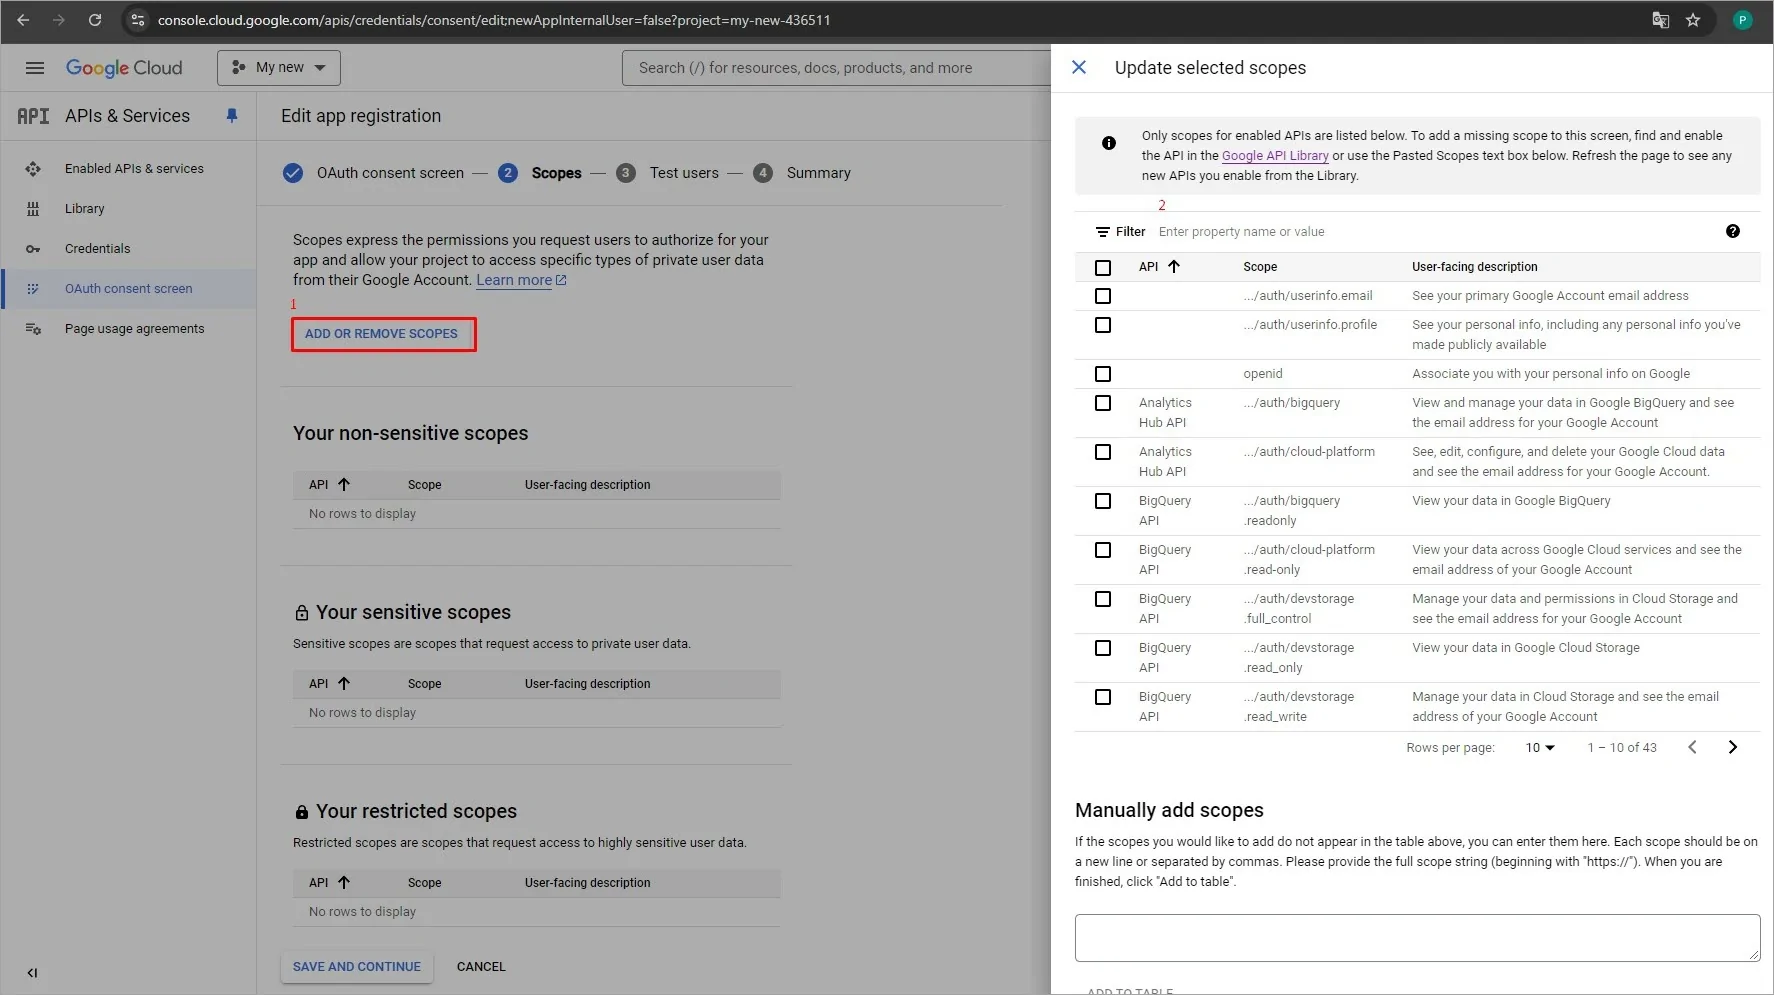The width and height of the screenshot is (1774, 995).
Task: Open the profile avatar menu
Action: 1742,20
